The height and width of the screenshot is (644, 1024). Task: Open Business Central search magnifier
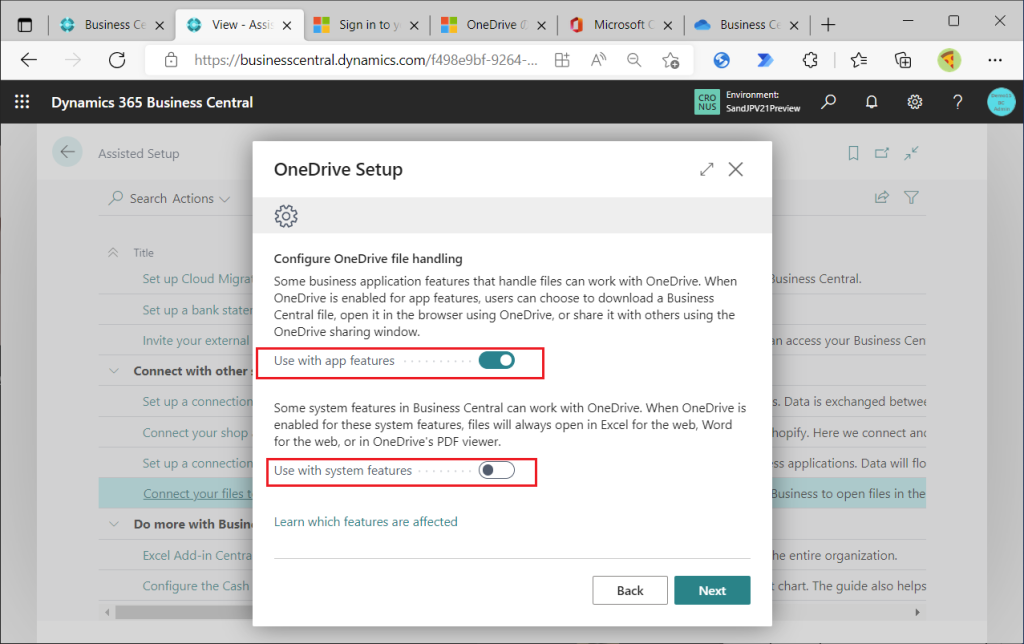(828, 102)
